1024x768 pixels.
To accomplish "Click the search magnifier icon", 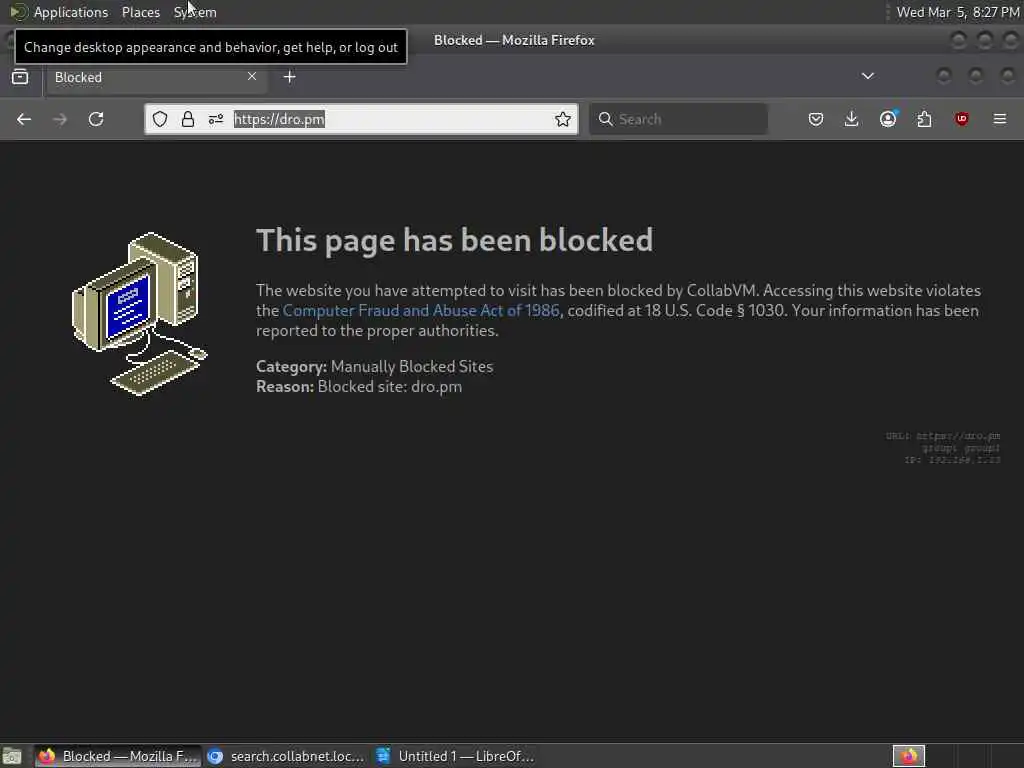I will [605, 120].
